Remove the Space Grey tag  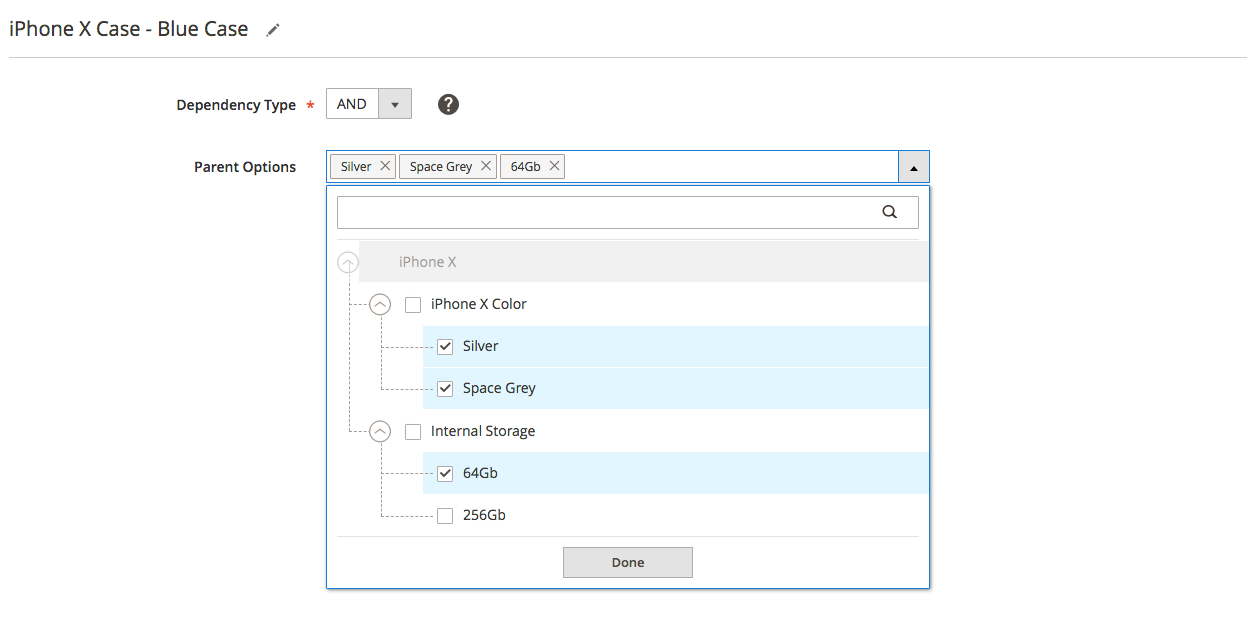click(485, 166)
